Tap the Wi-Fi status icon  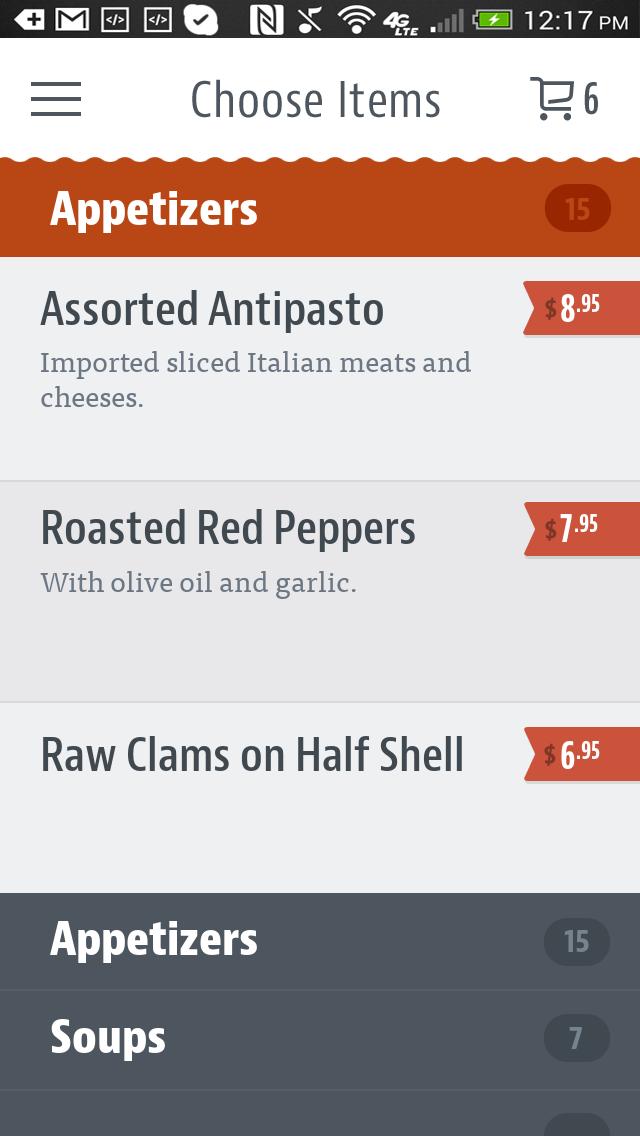[356, 19]
